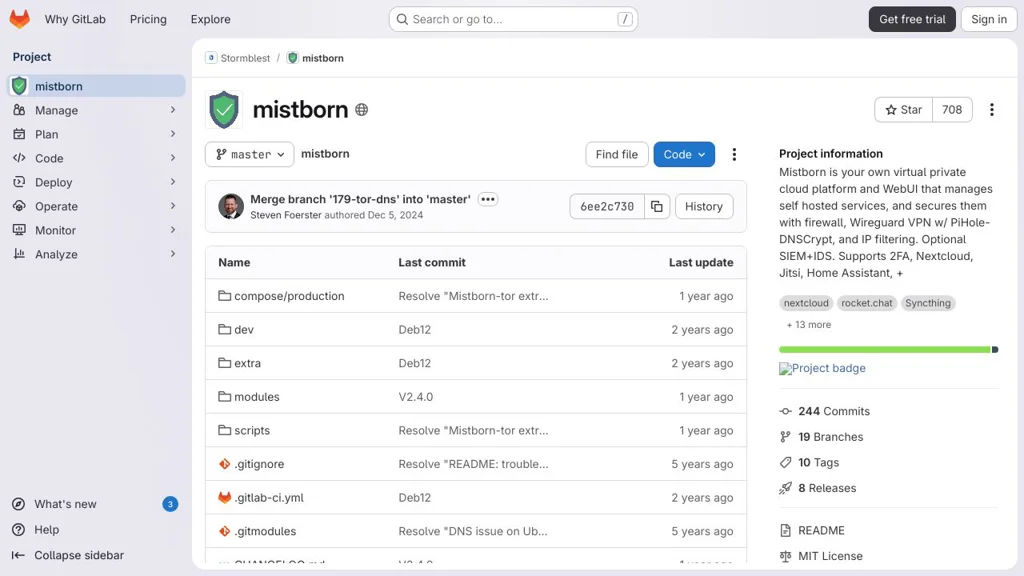This screenshot has width=1024, height=576.
Task: Click the extra folder icon
Action: tap(225, 363)
